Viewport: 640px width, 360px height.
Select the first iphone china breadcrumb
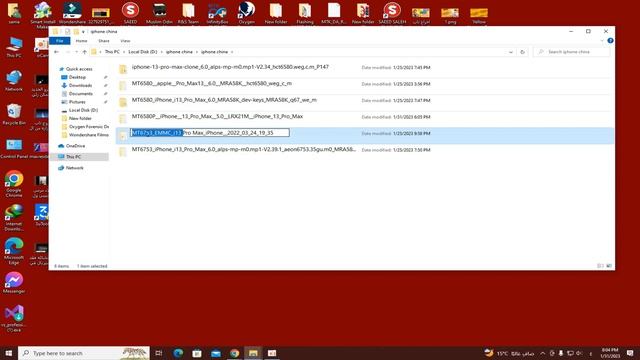point(179,52)
